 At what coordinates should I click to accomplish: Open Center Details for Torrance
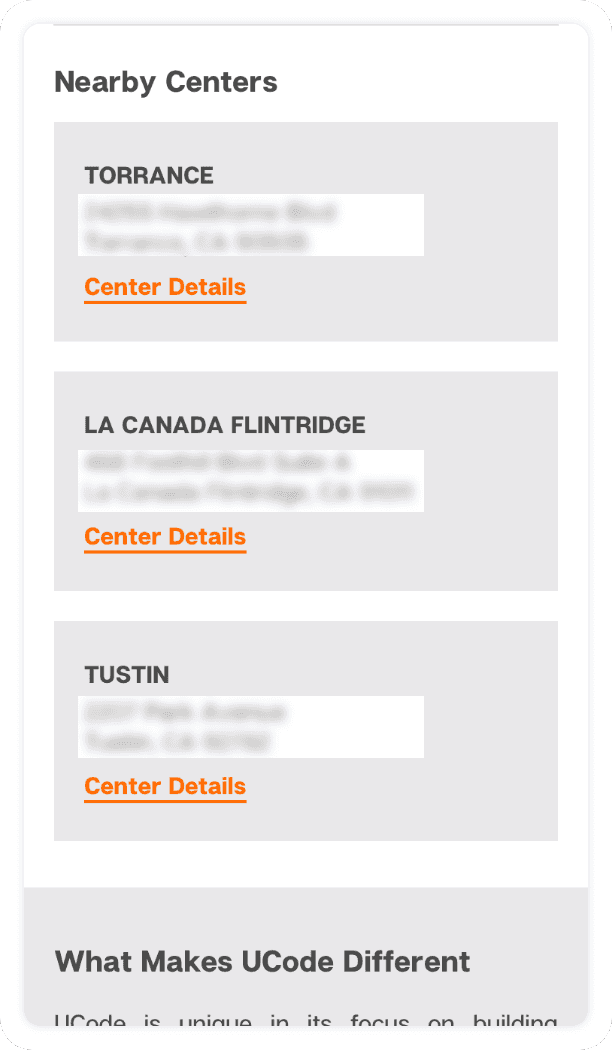[x=165, y=288]
